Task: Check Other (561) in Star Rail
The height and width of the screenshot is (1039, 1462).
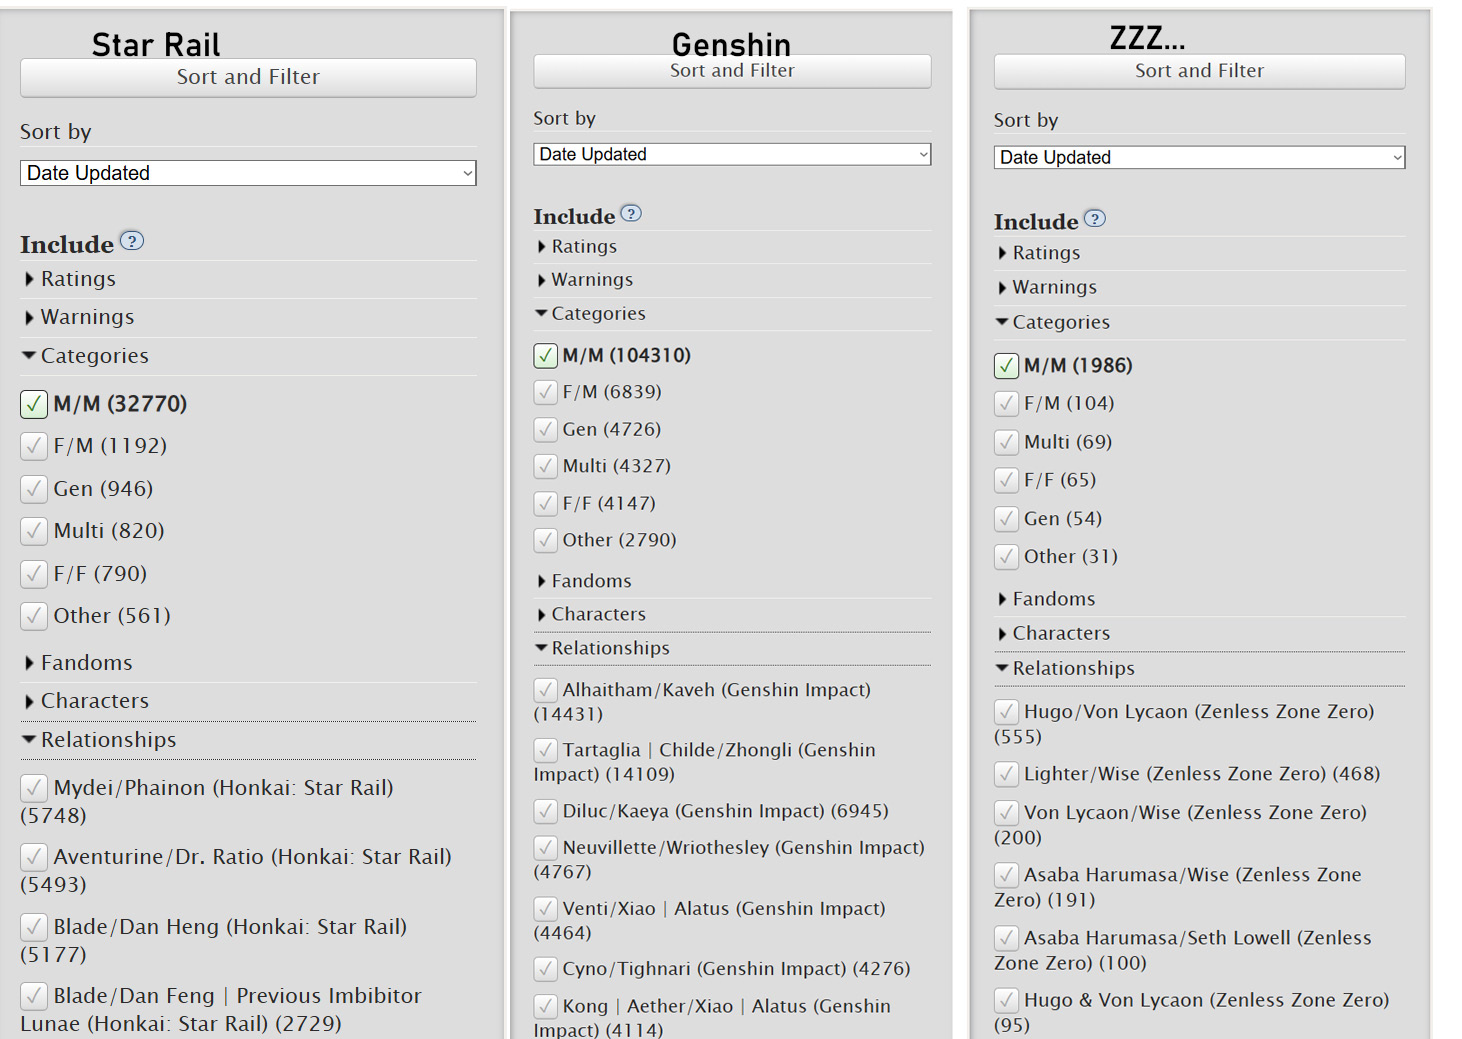Action: pos(34,616)
